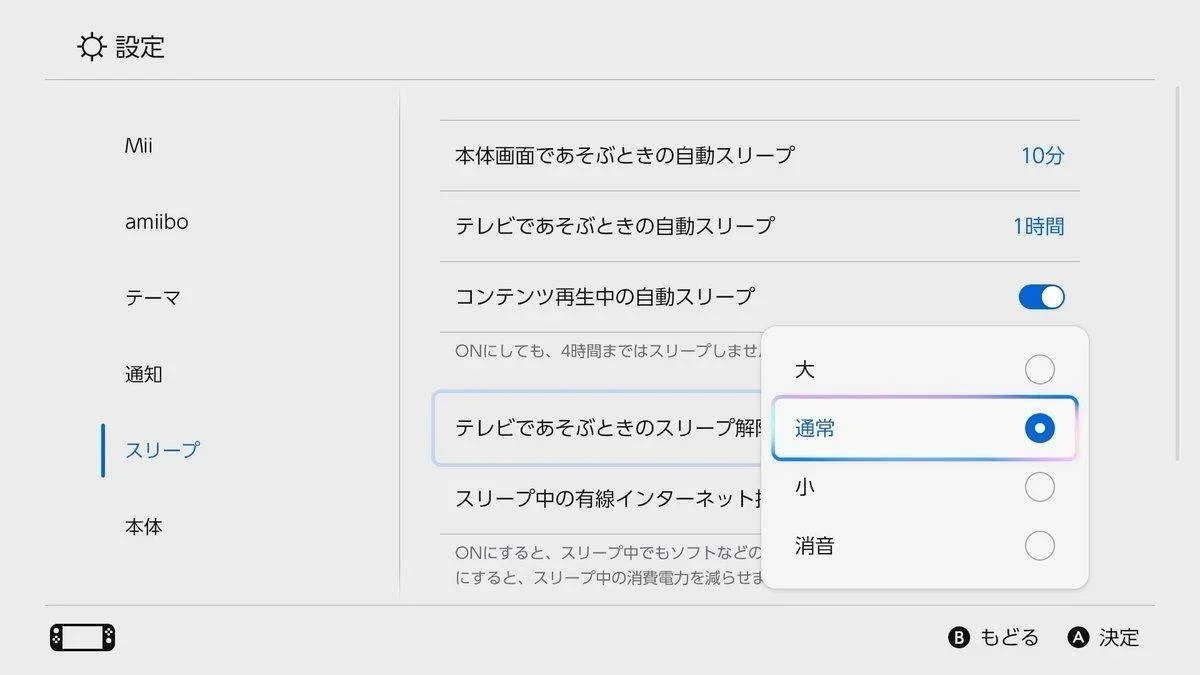
Task: Select the スリープ sidebar item
Action: (162, 450)
